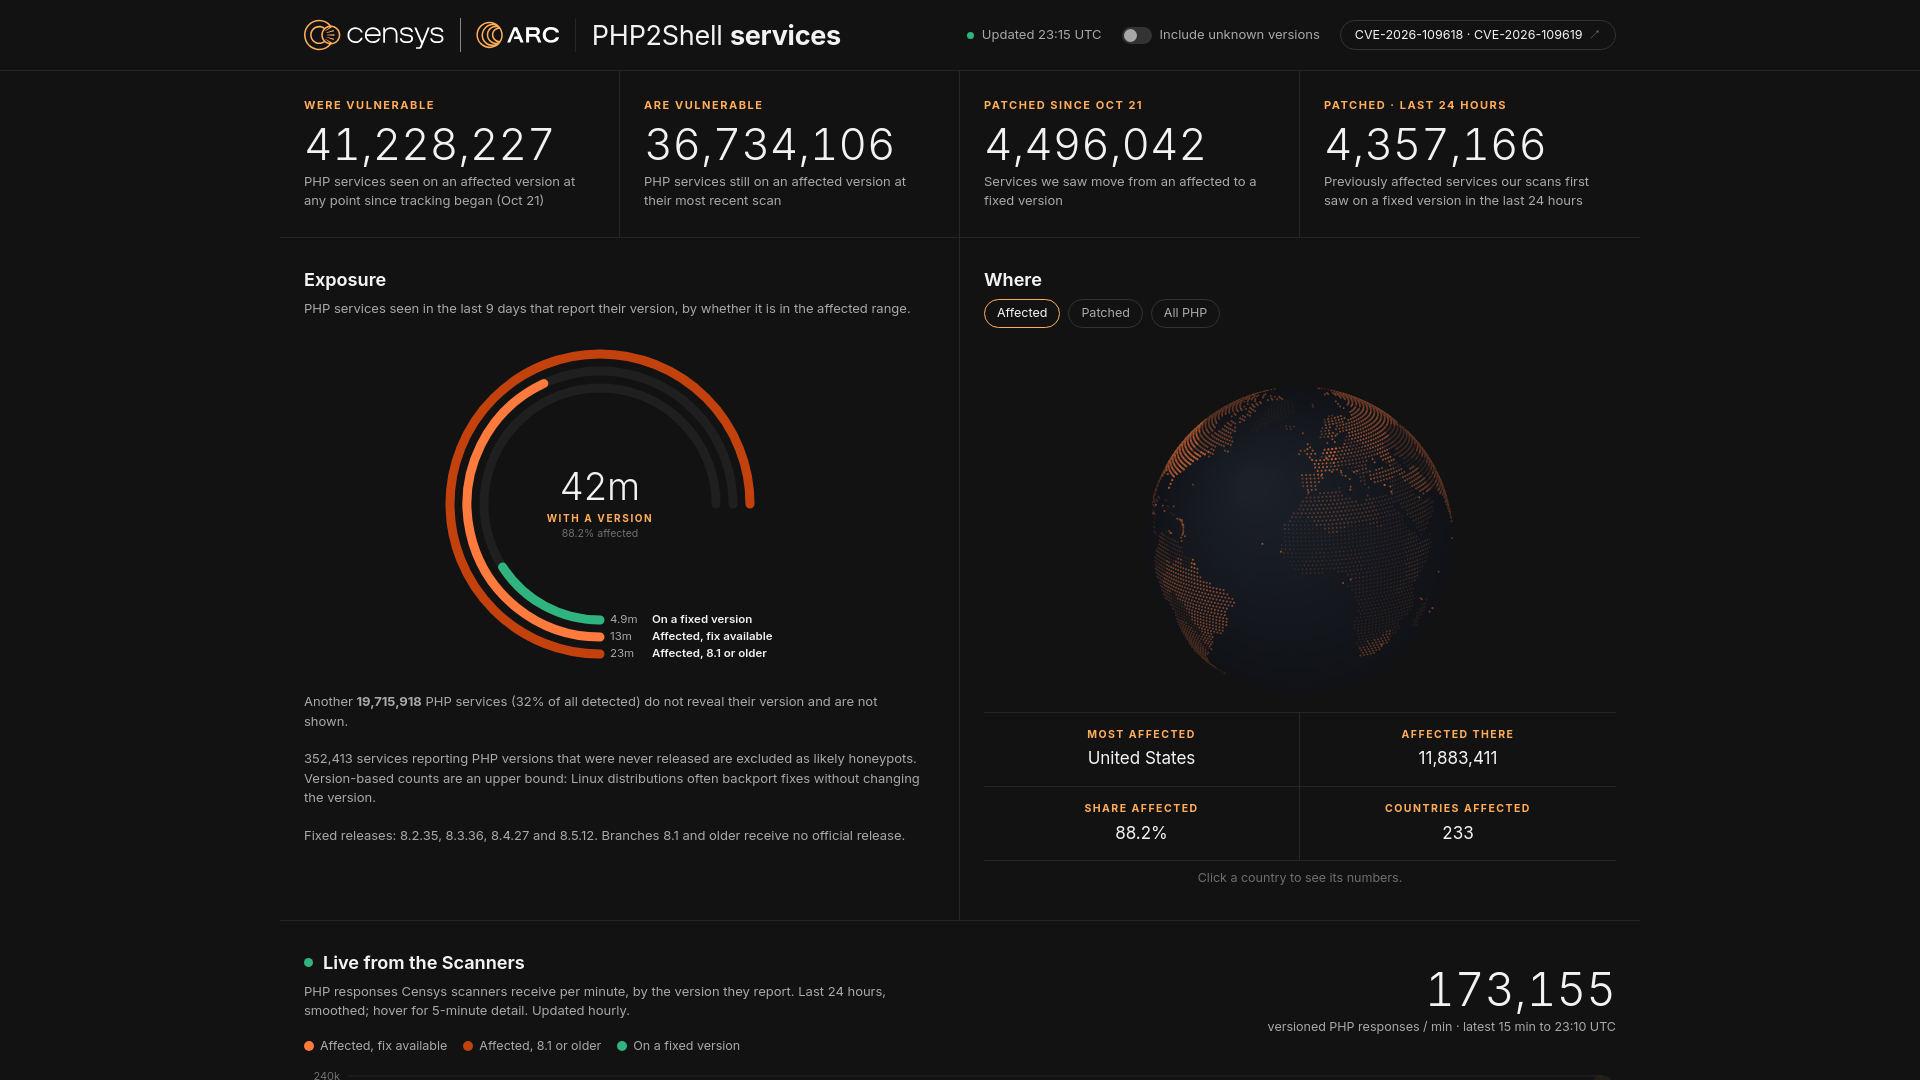Open CVE-2026-109618 · CVE-2026-109619 link
Viewport: 1920px width, 1080px height.
pyautogui.click(x=1478, y=35)
